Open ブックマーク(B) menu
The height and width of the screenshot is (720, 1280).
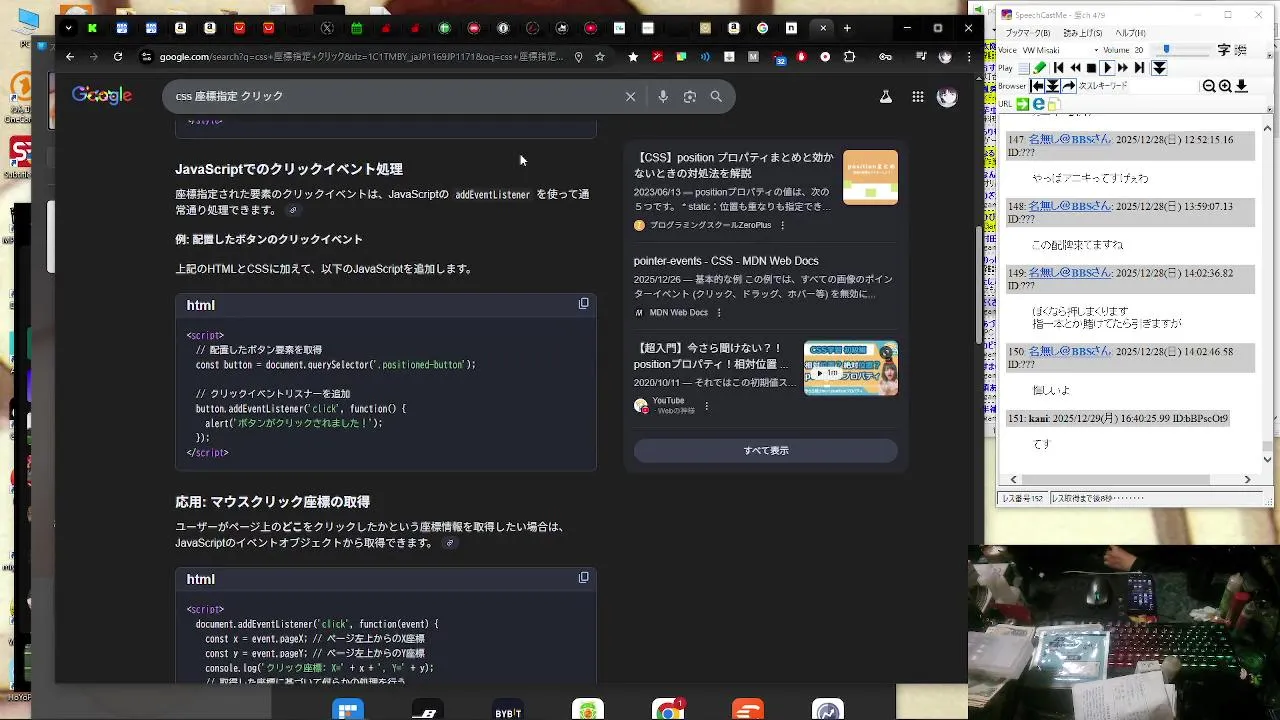(1029, 33)
